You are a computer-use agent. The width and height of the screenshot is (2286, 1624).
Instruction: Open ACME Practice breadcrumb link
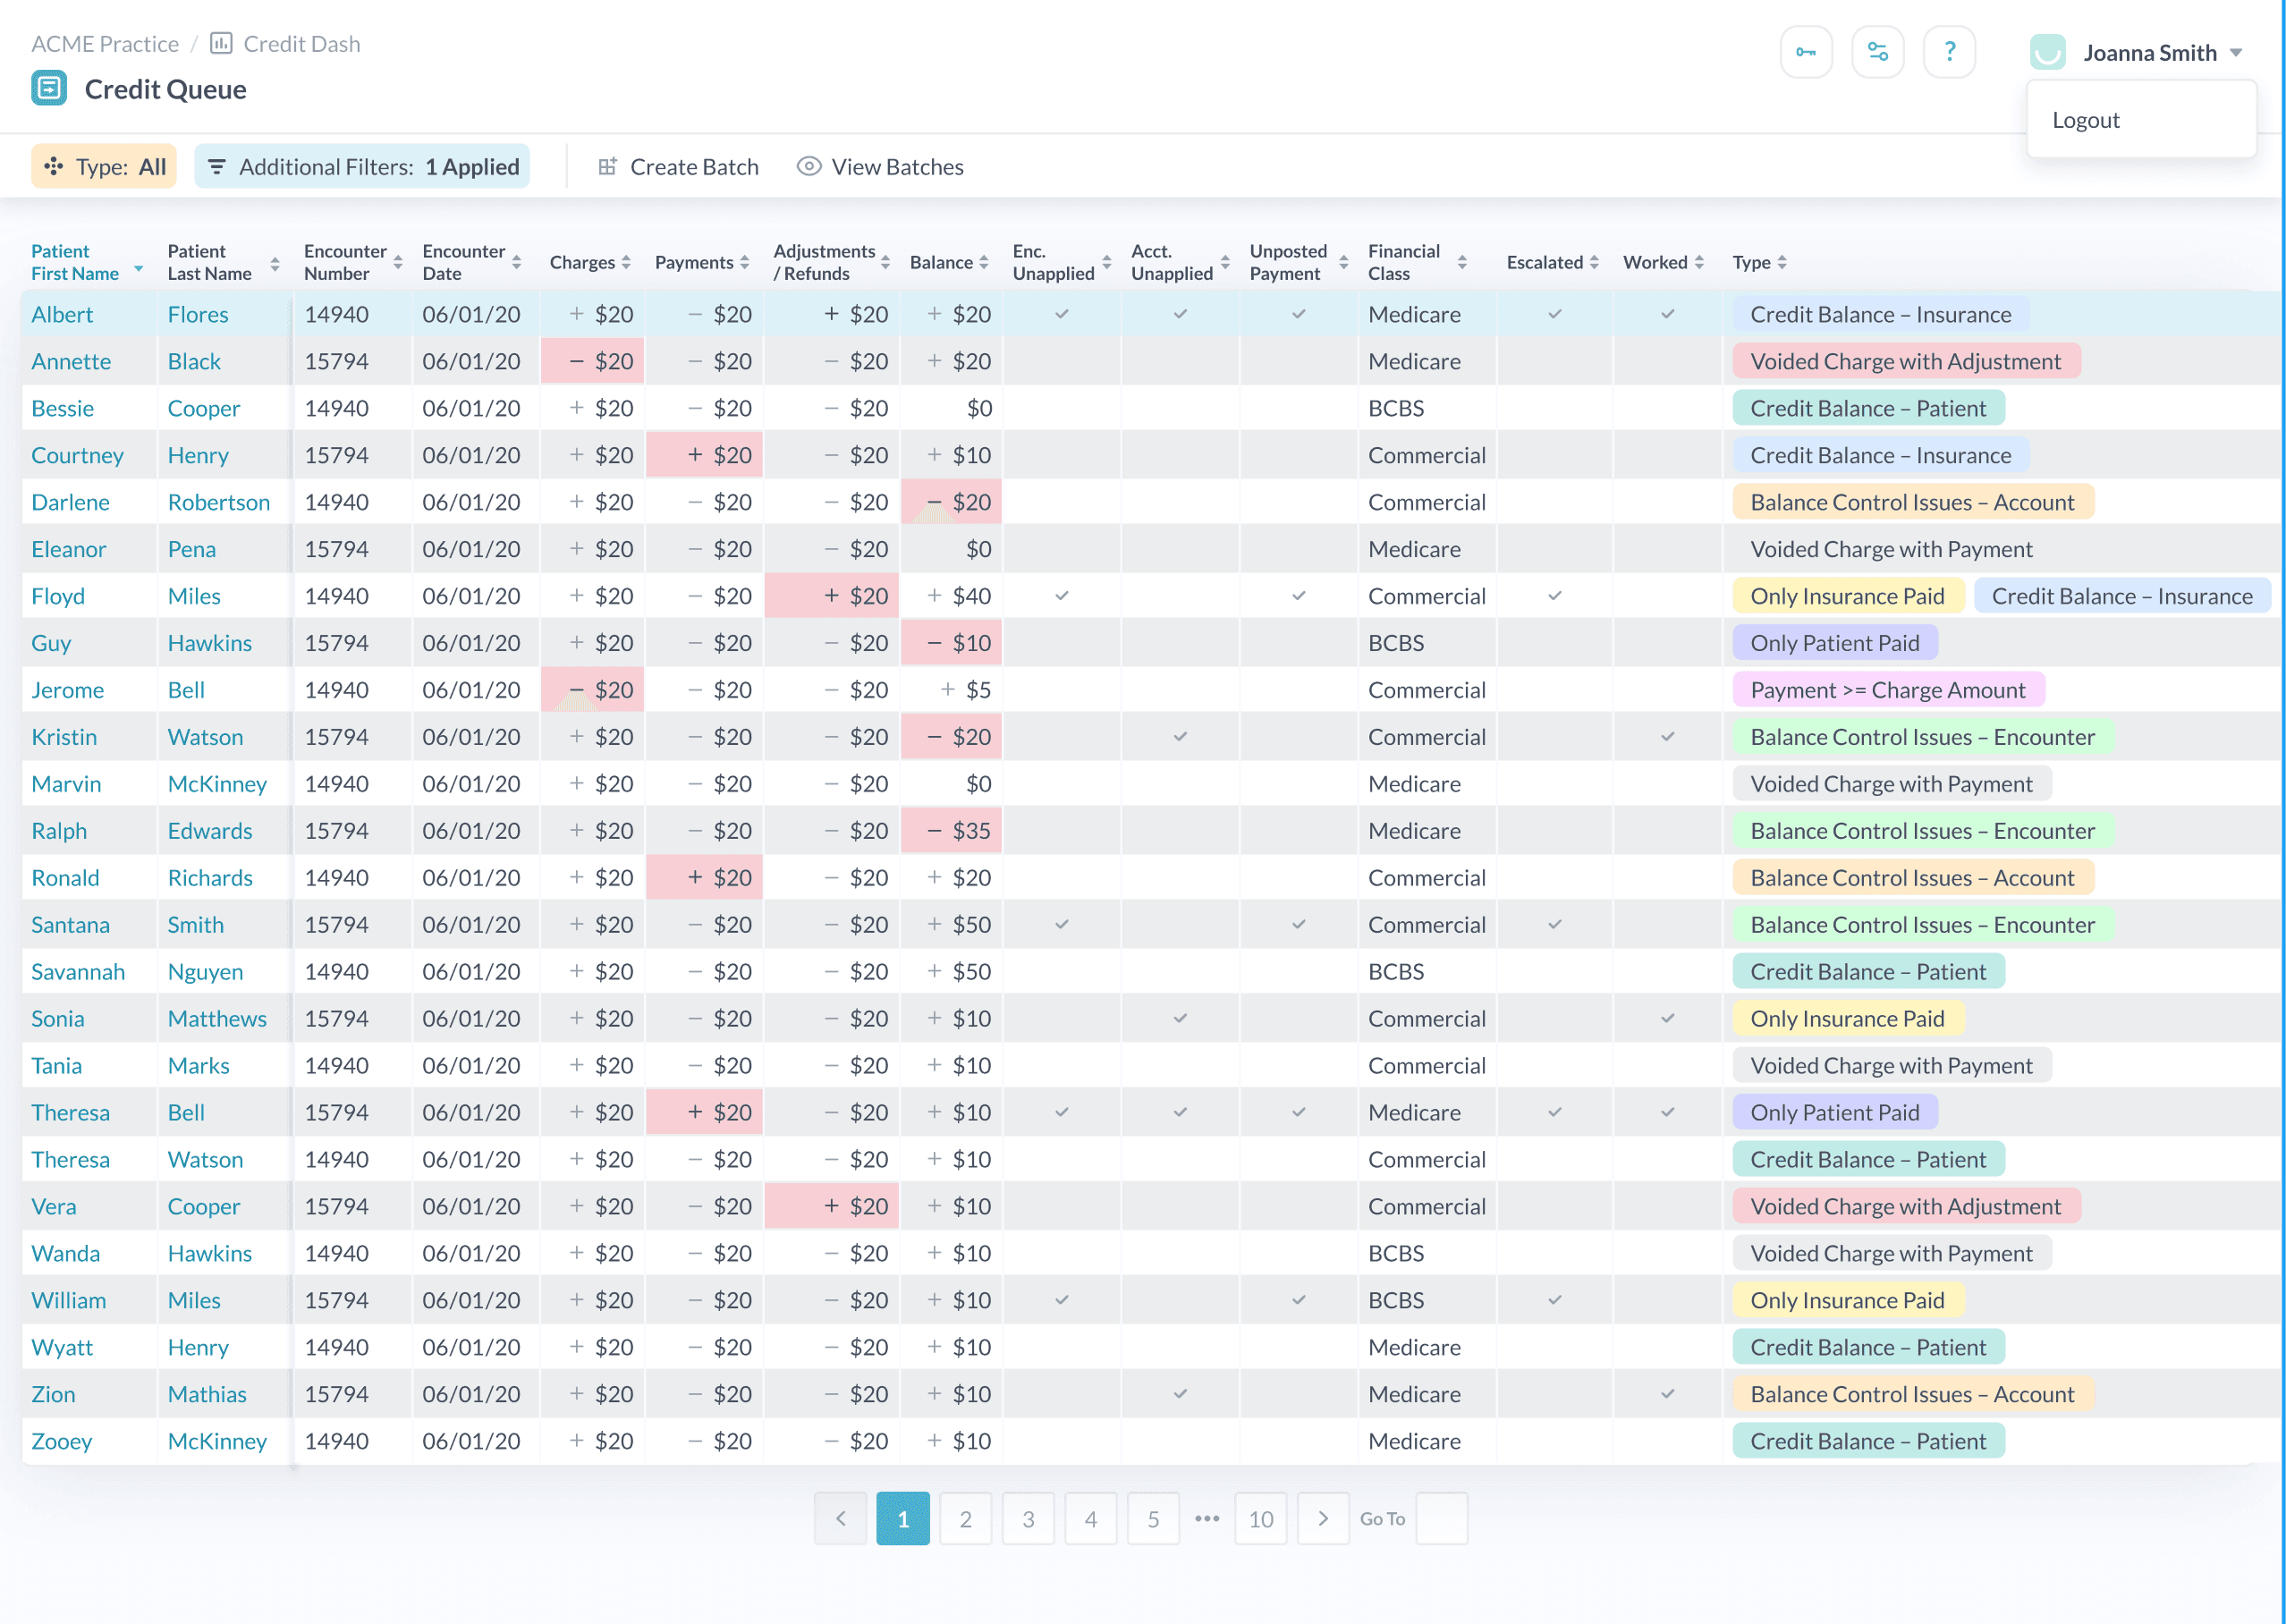click(x=105, y=44)
